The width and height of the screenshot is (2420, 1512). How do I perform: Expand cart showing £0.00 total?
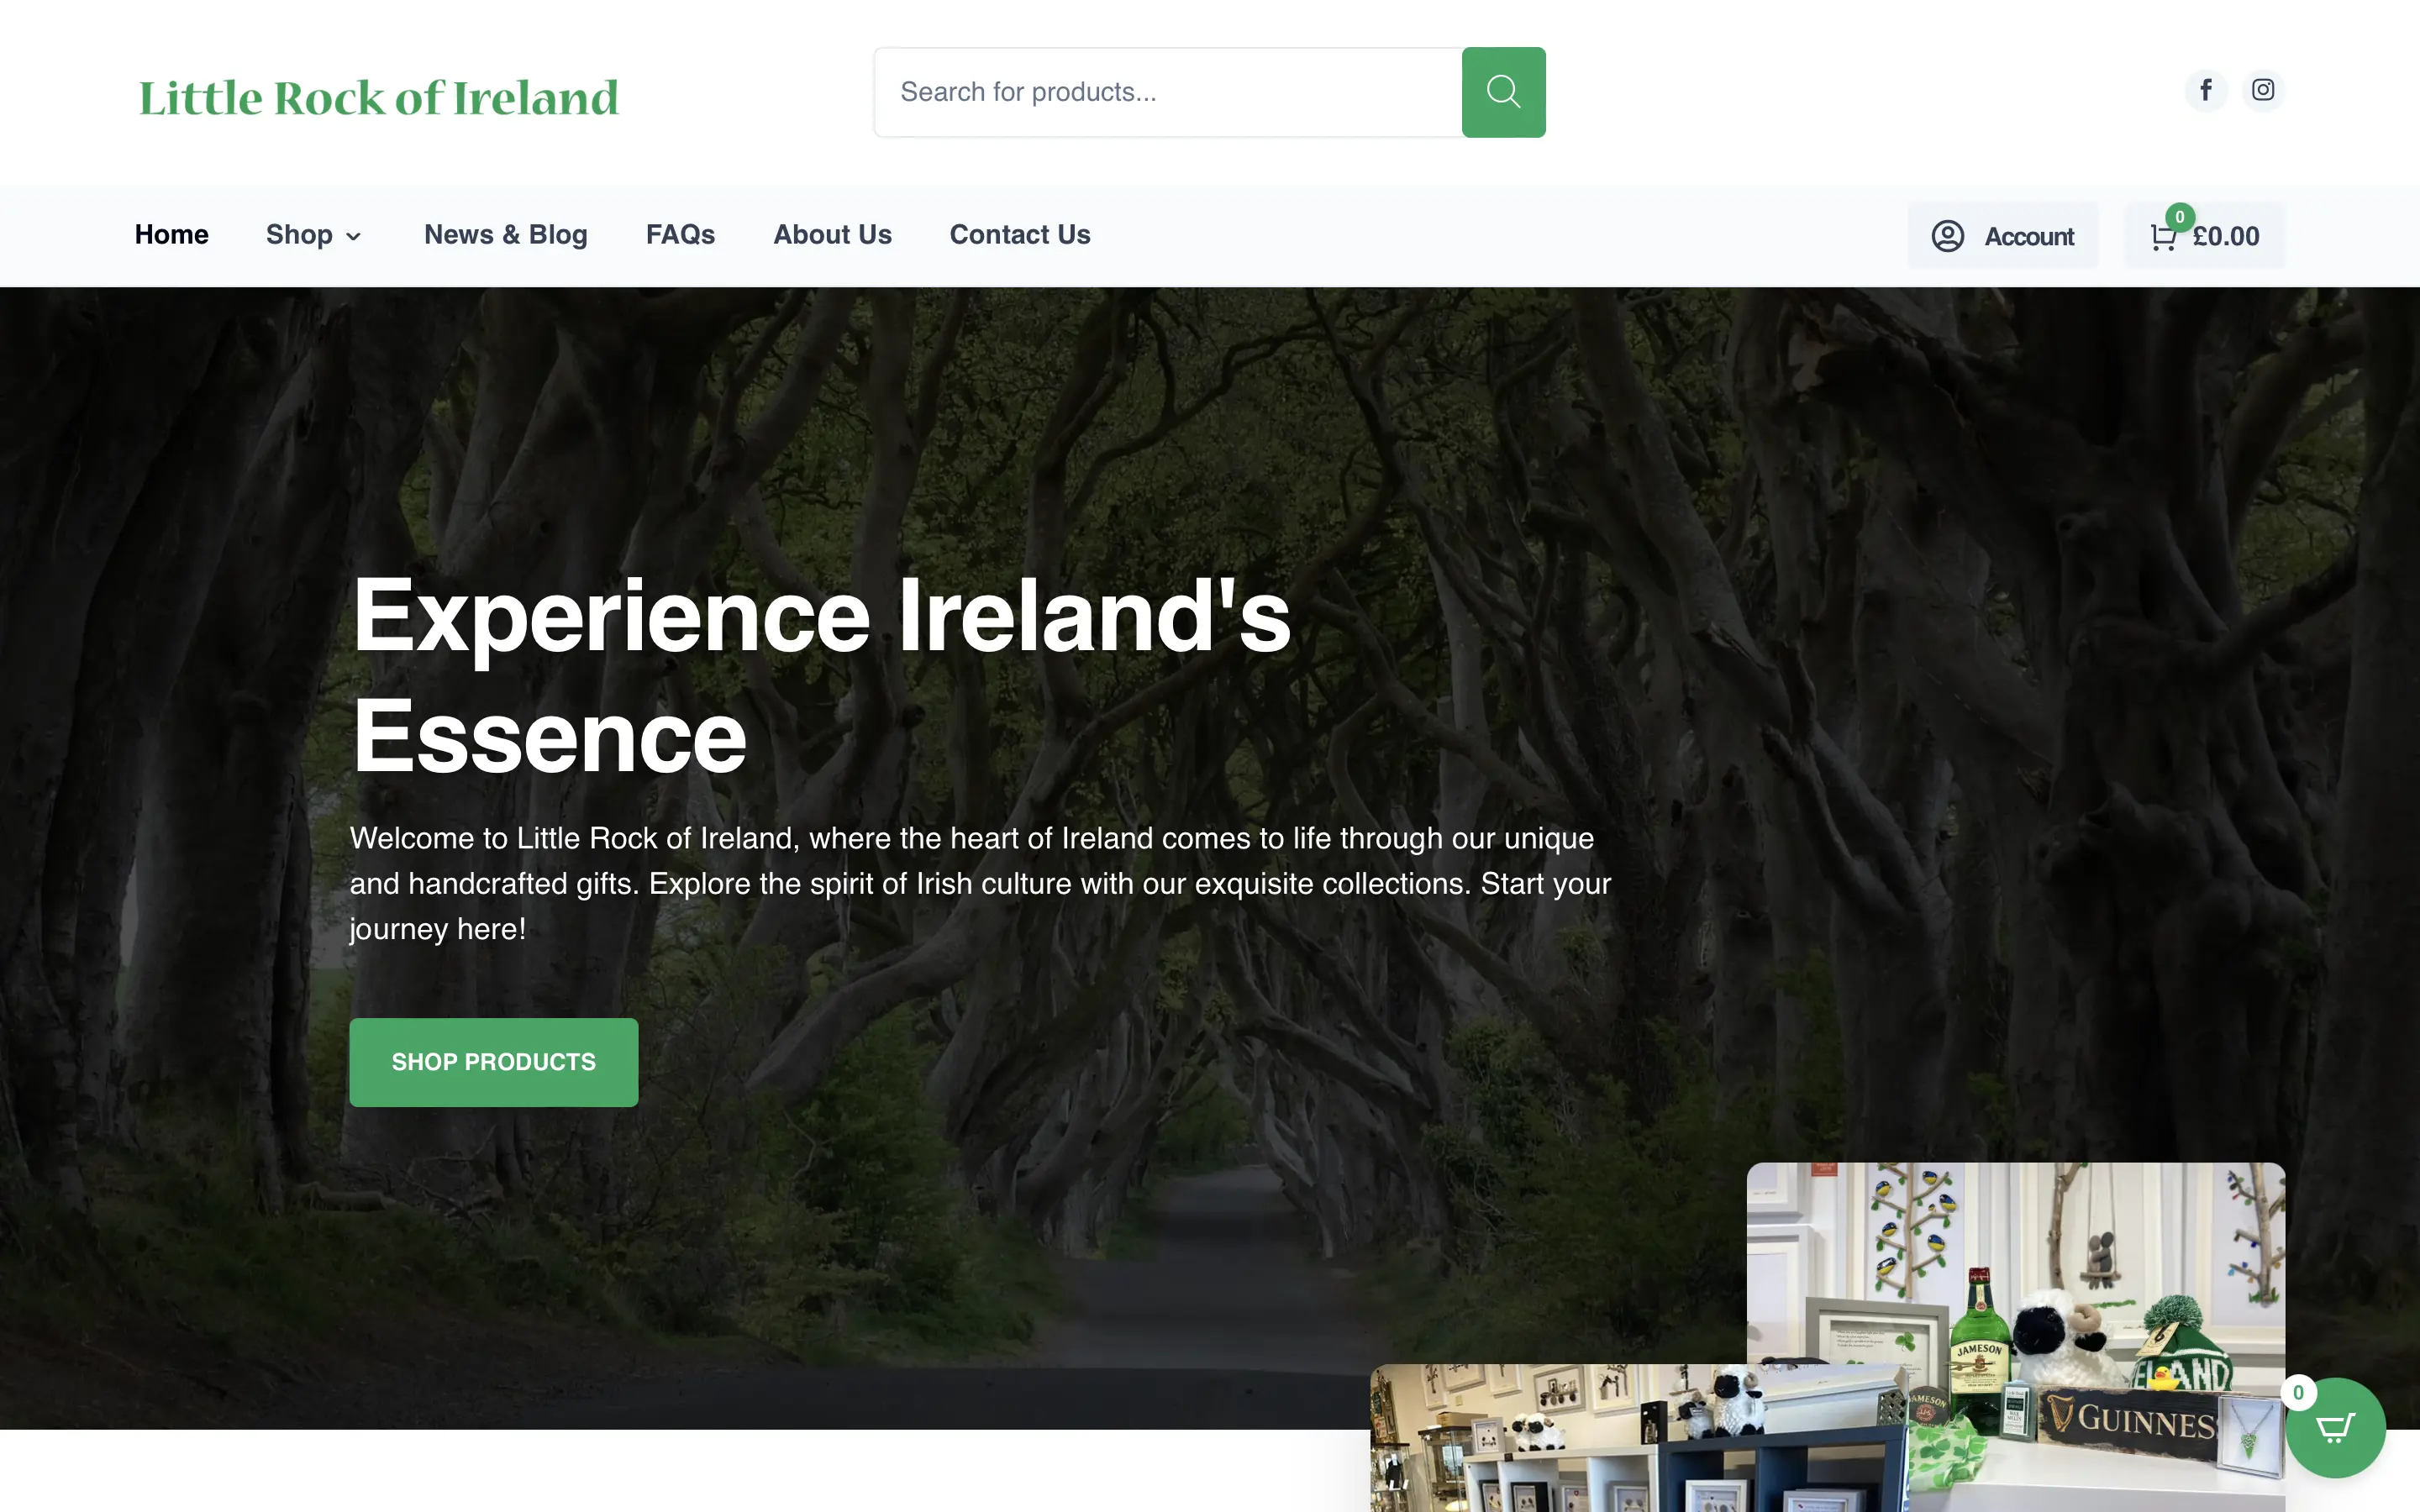point(2202,235)
